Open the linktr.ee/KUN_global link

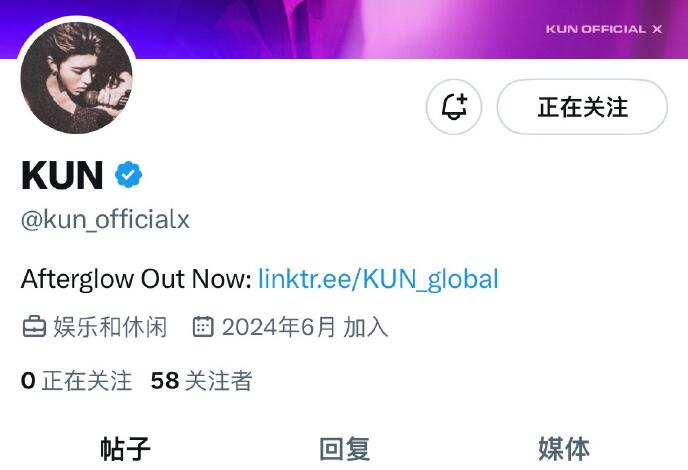click(x=378, y=279)
